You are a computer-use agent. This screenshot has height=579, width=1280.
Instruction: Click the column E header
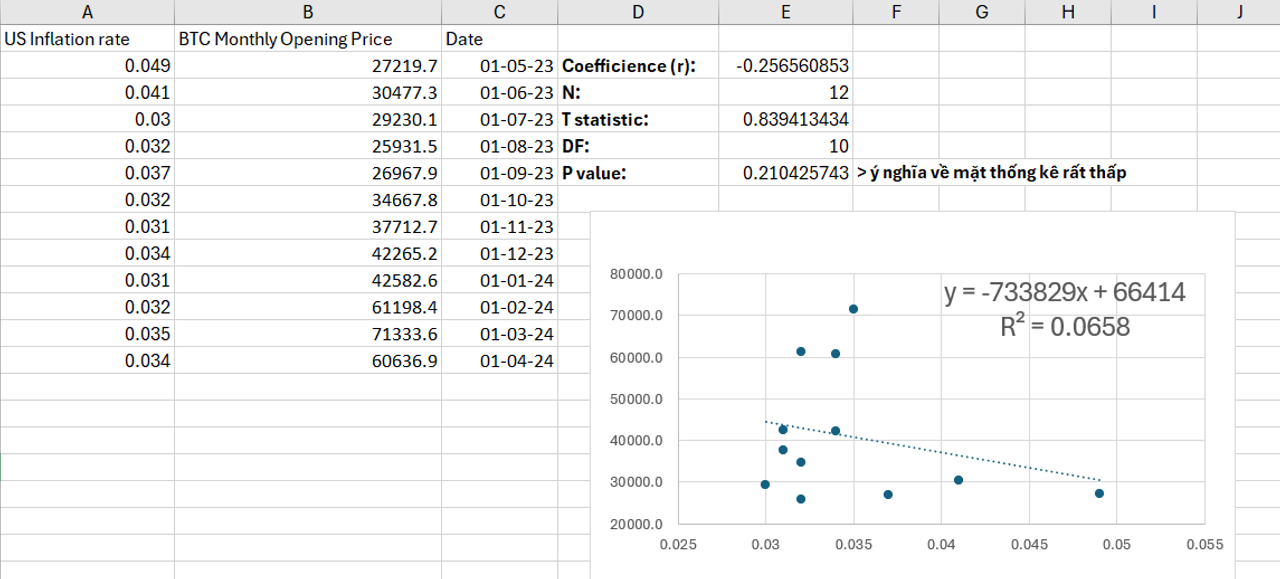785,12
